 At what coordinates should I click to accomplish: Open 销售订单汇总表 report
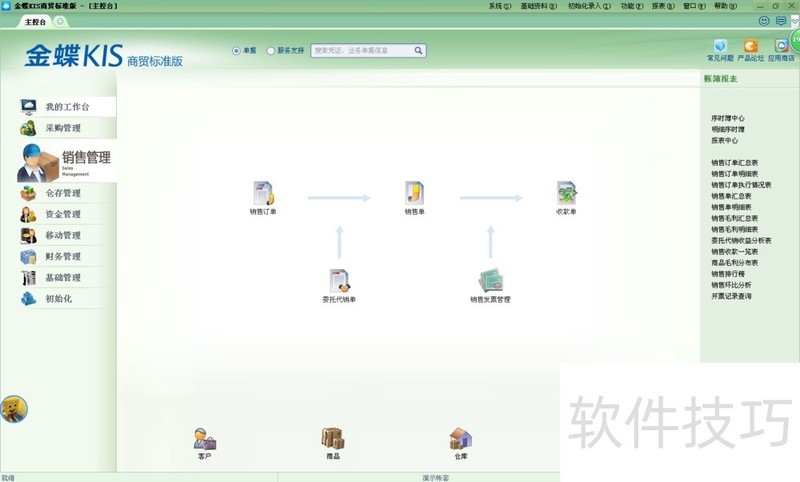pos(735,163)
